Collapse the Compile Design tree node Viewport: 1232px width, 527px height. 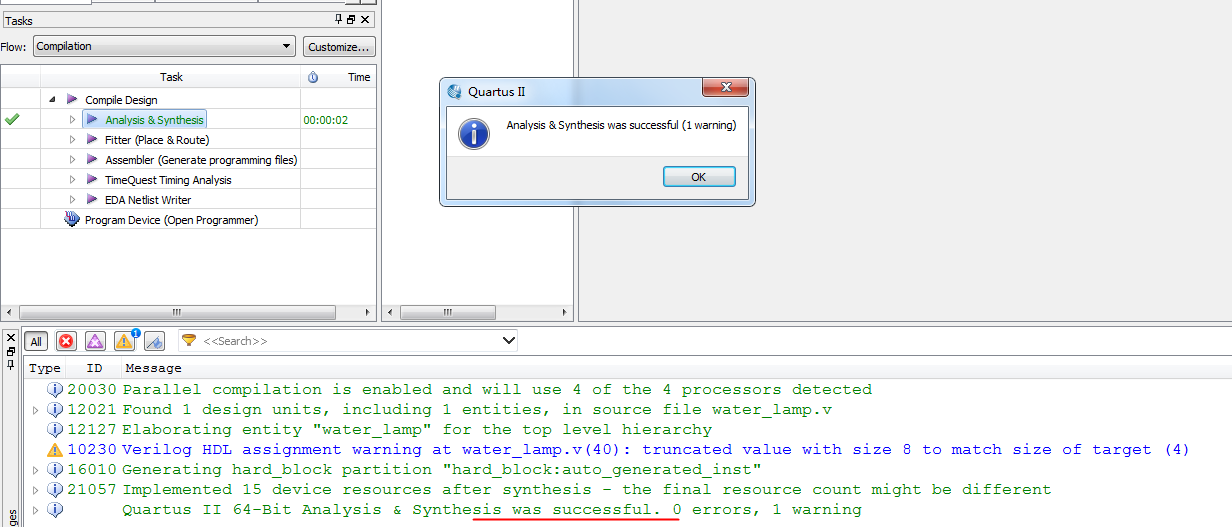[52, 100]
